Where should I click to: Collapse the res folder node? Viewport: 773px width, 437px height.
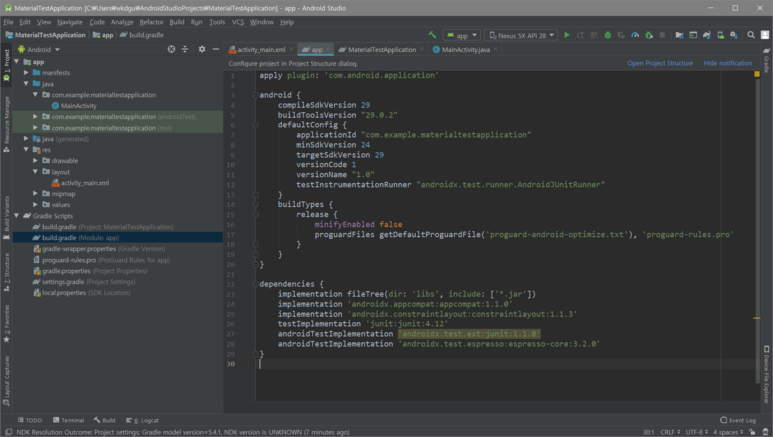(26, 149)
